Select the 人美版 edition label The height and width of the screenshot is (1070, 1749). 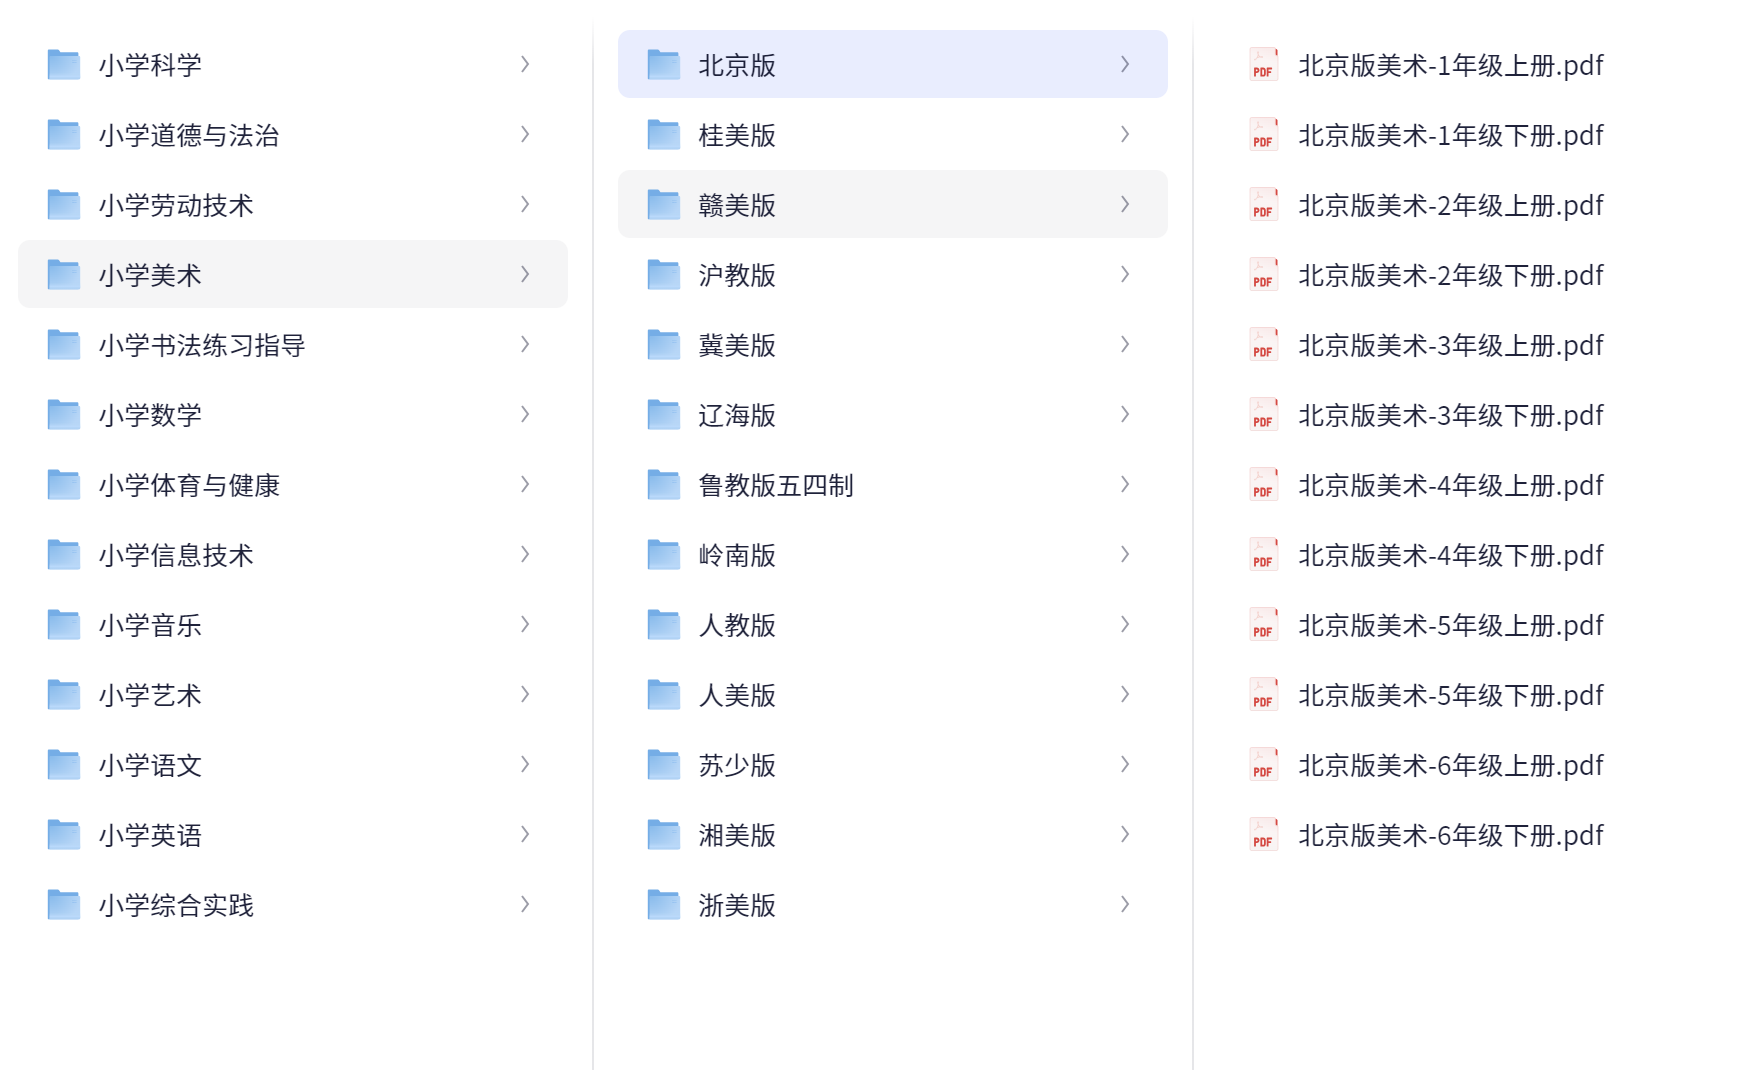[737, 695]
